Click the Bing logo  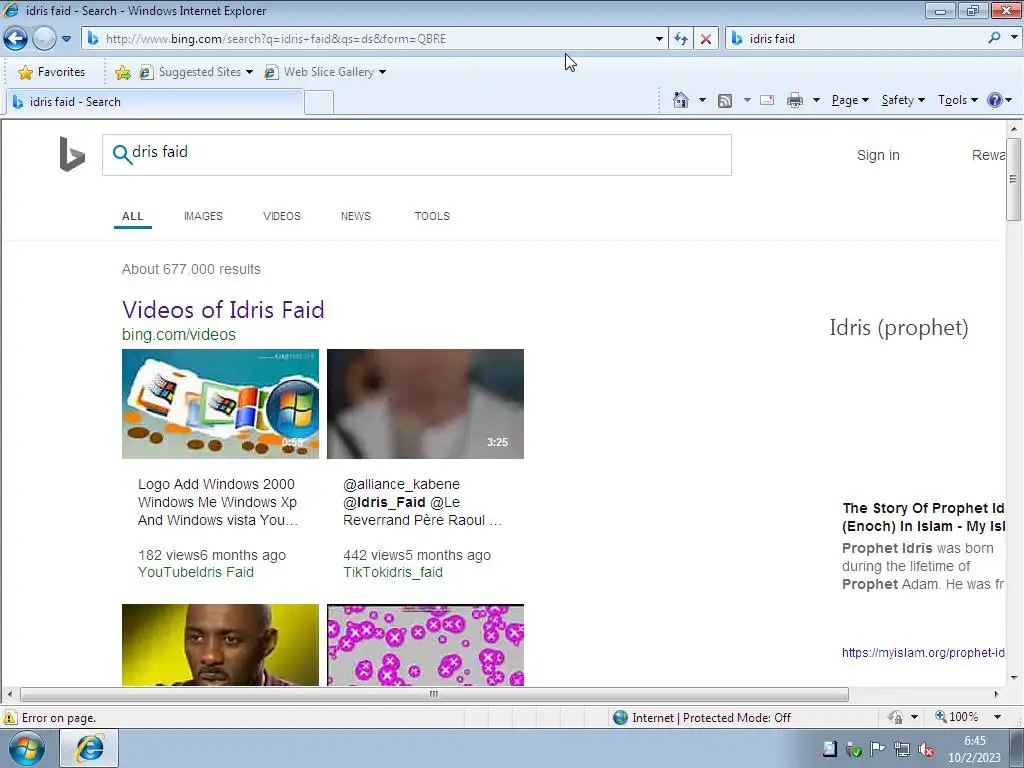click(x=72, y=154)
